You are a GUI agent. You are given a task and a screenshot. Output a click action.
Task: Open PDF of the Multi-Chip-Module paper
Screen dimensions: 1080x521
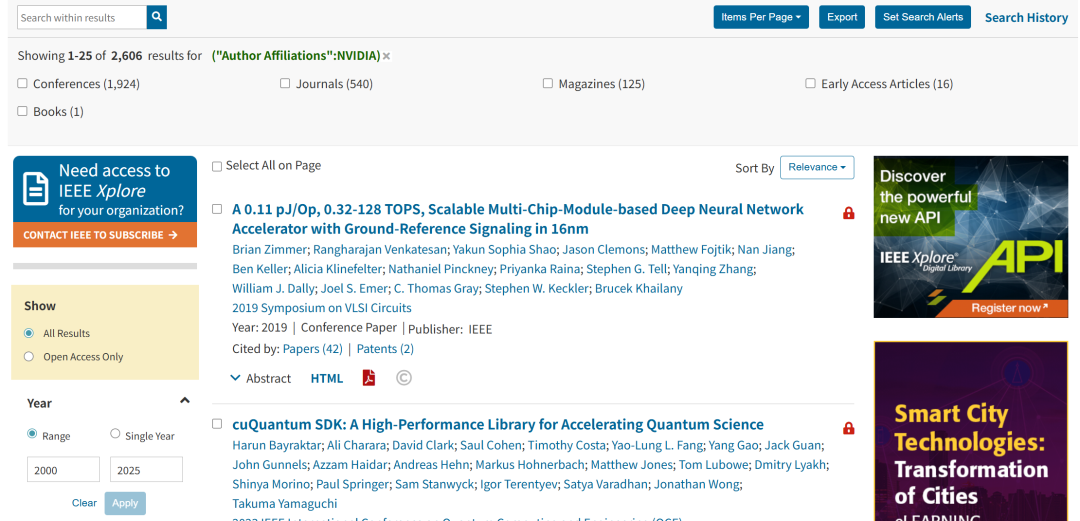click(x=369, y=378)
